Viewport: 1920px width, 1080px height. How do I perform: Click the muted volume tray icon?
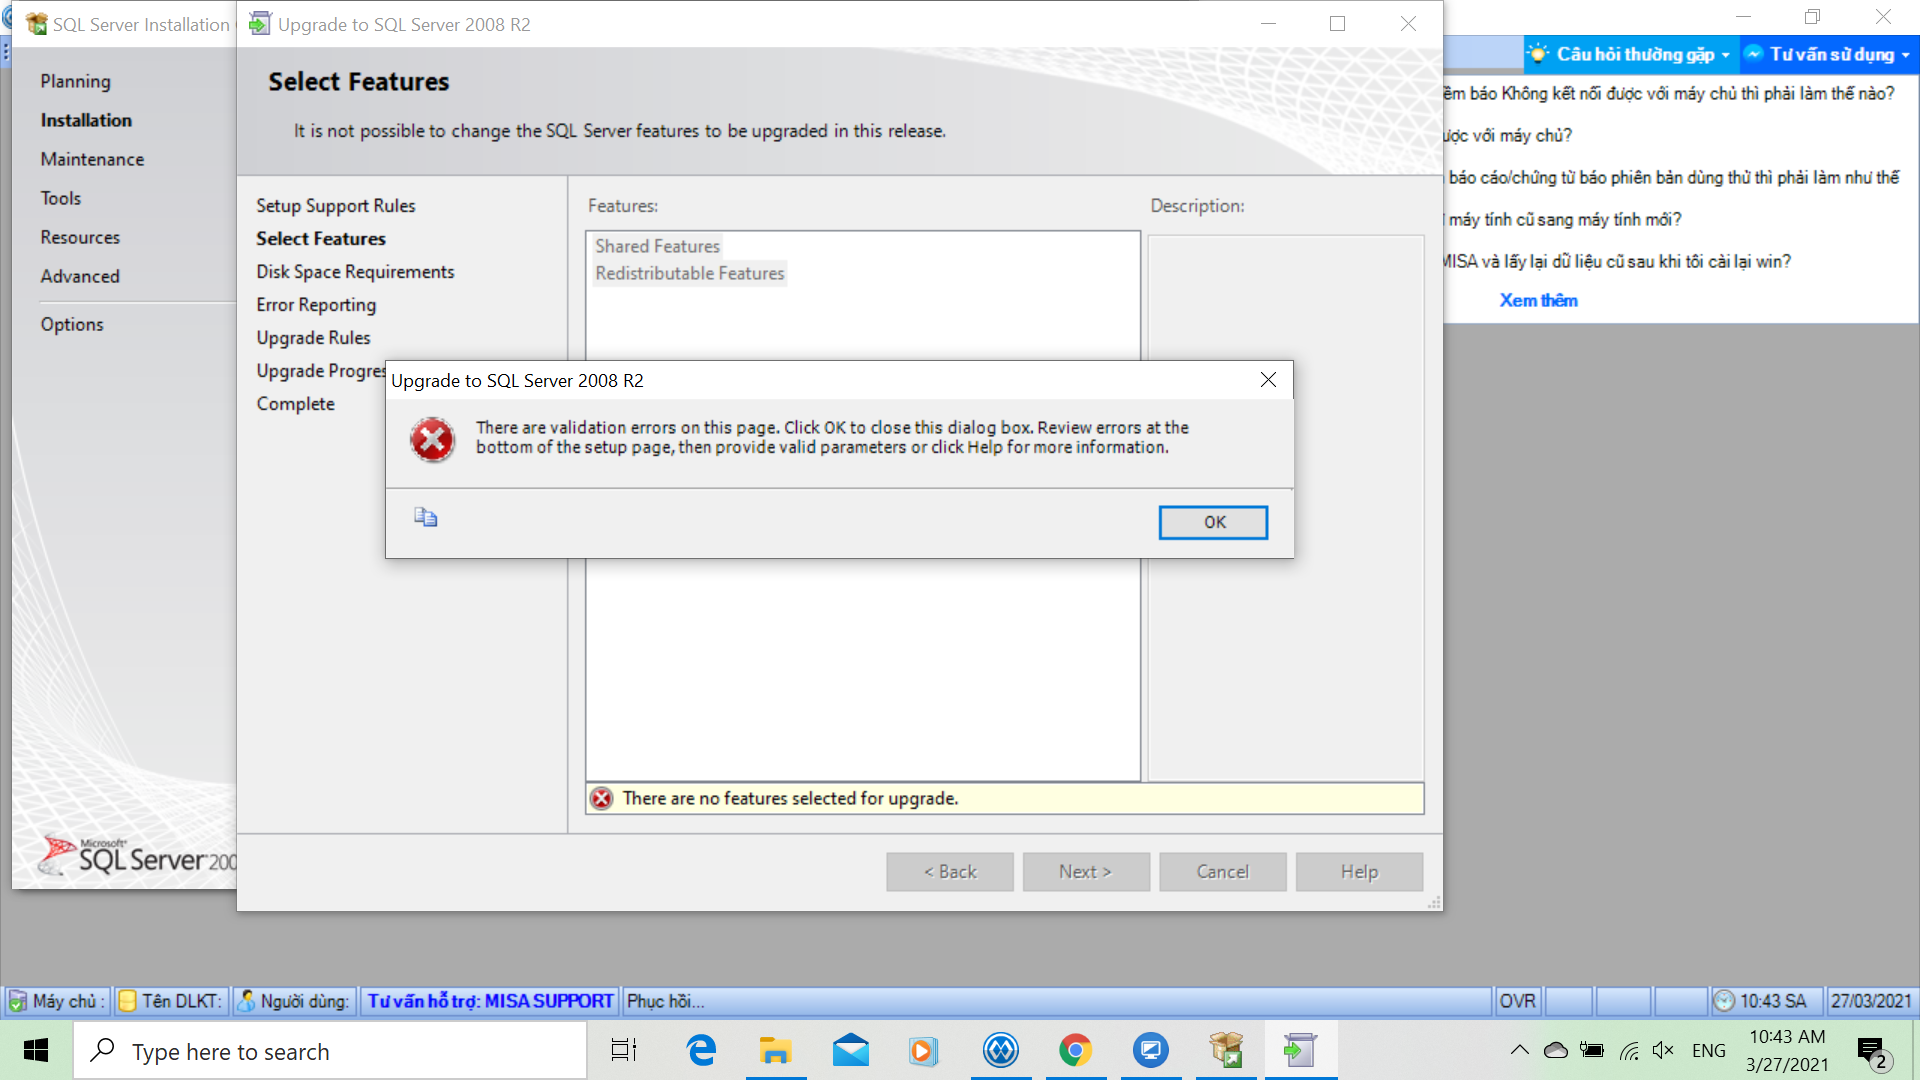1663,1050
